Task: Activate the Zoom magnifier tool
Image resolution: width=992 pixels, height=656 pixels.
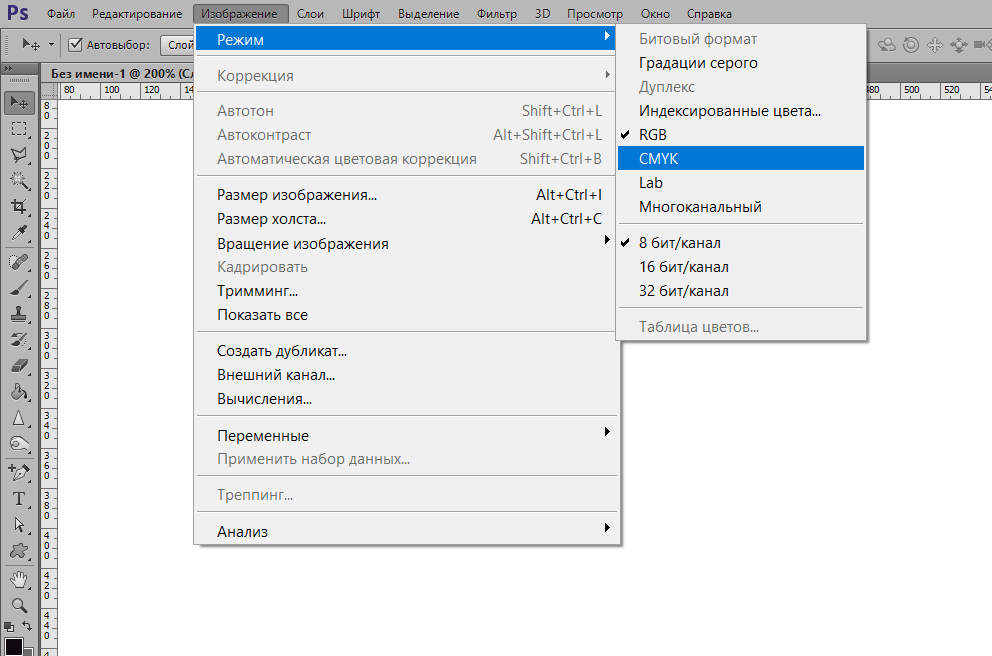Action: click(19, 605)
